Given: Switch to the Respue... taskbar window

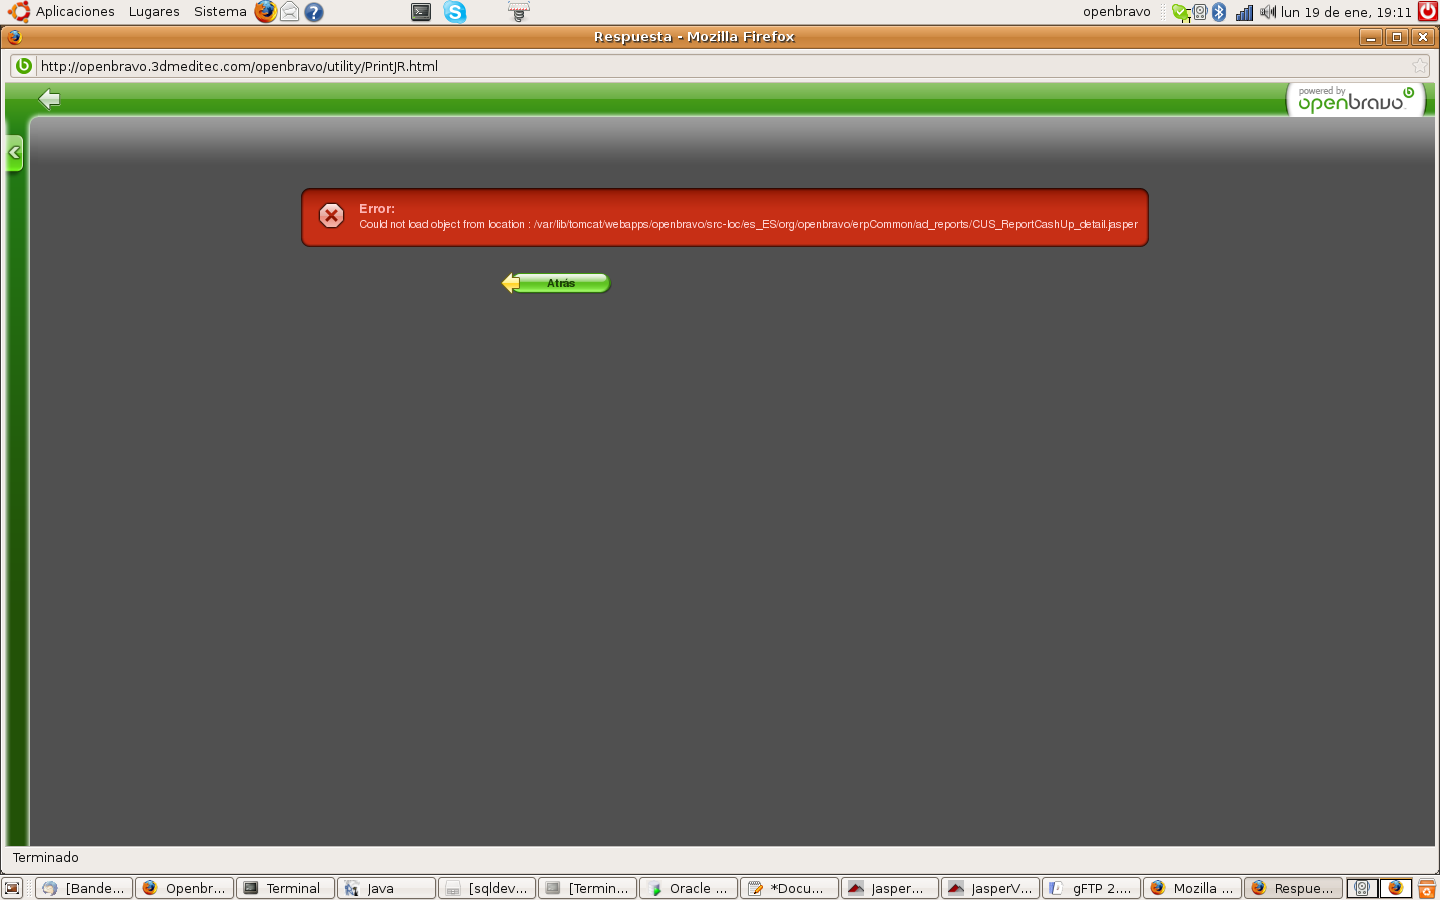Looking at the screenshot, I should [1293, 888].
